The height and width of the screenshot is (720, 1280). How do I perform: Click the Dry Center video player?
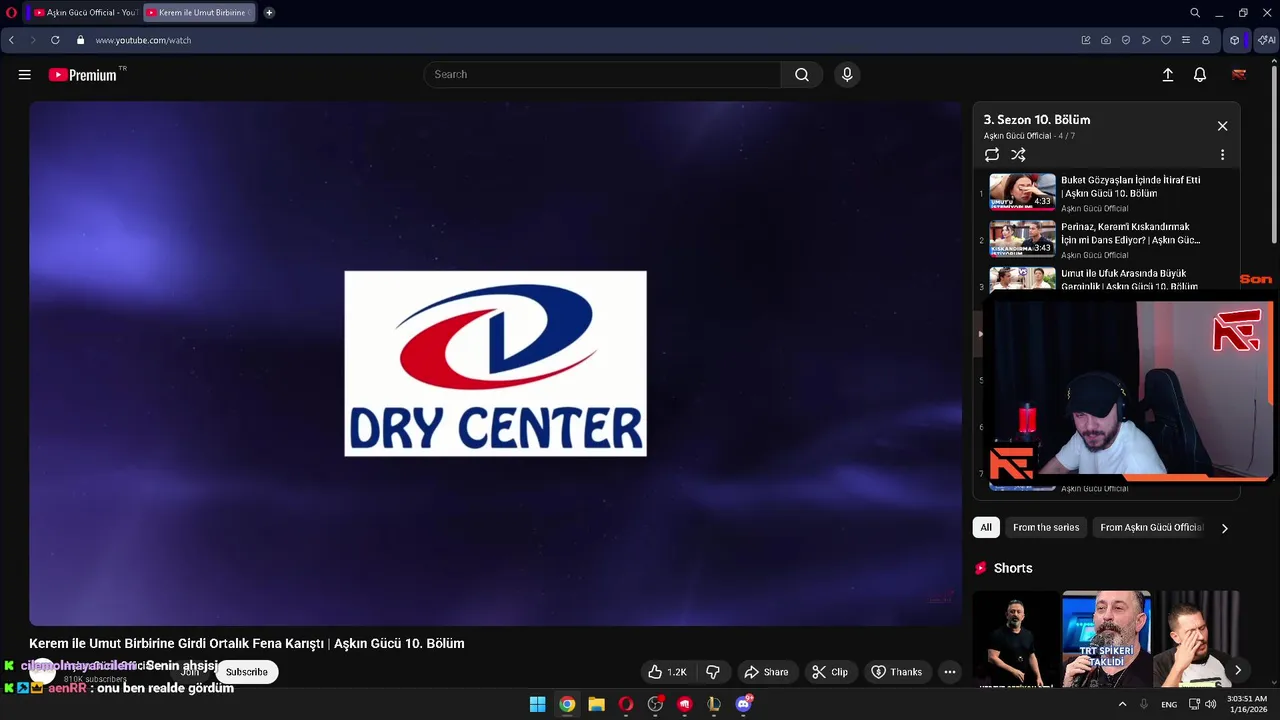(x=495, y=363)
